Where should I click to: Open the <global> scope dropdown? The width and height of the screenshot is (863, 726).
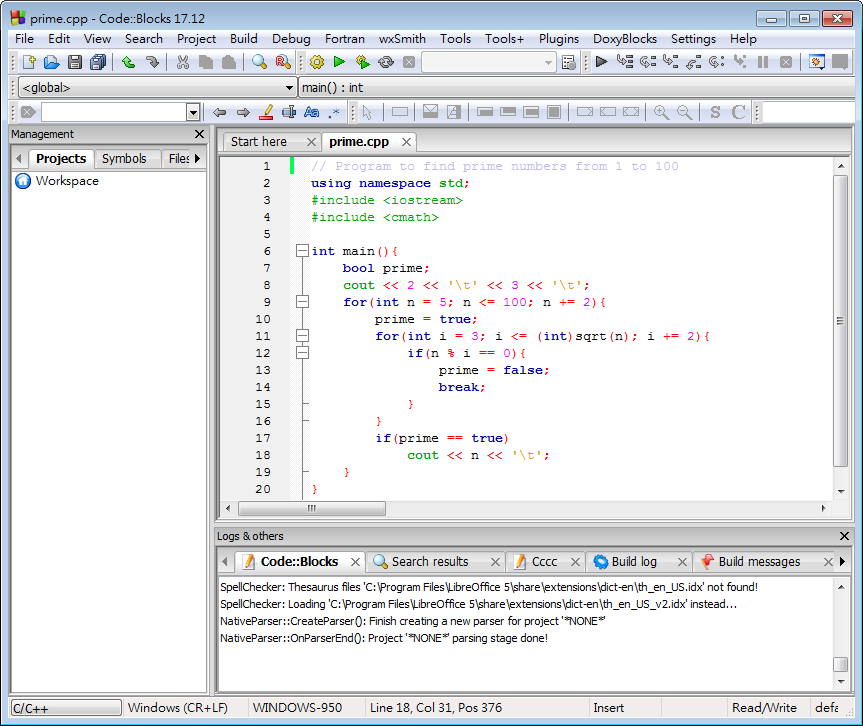tap(289, 87)
